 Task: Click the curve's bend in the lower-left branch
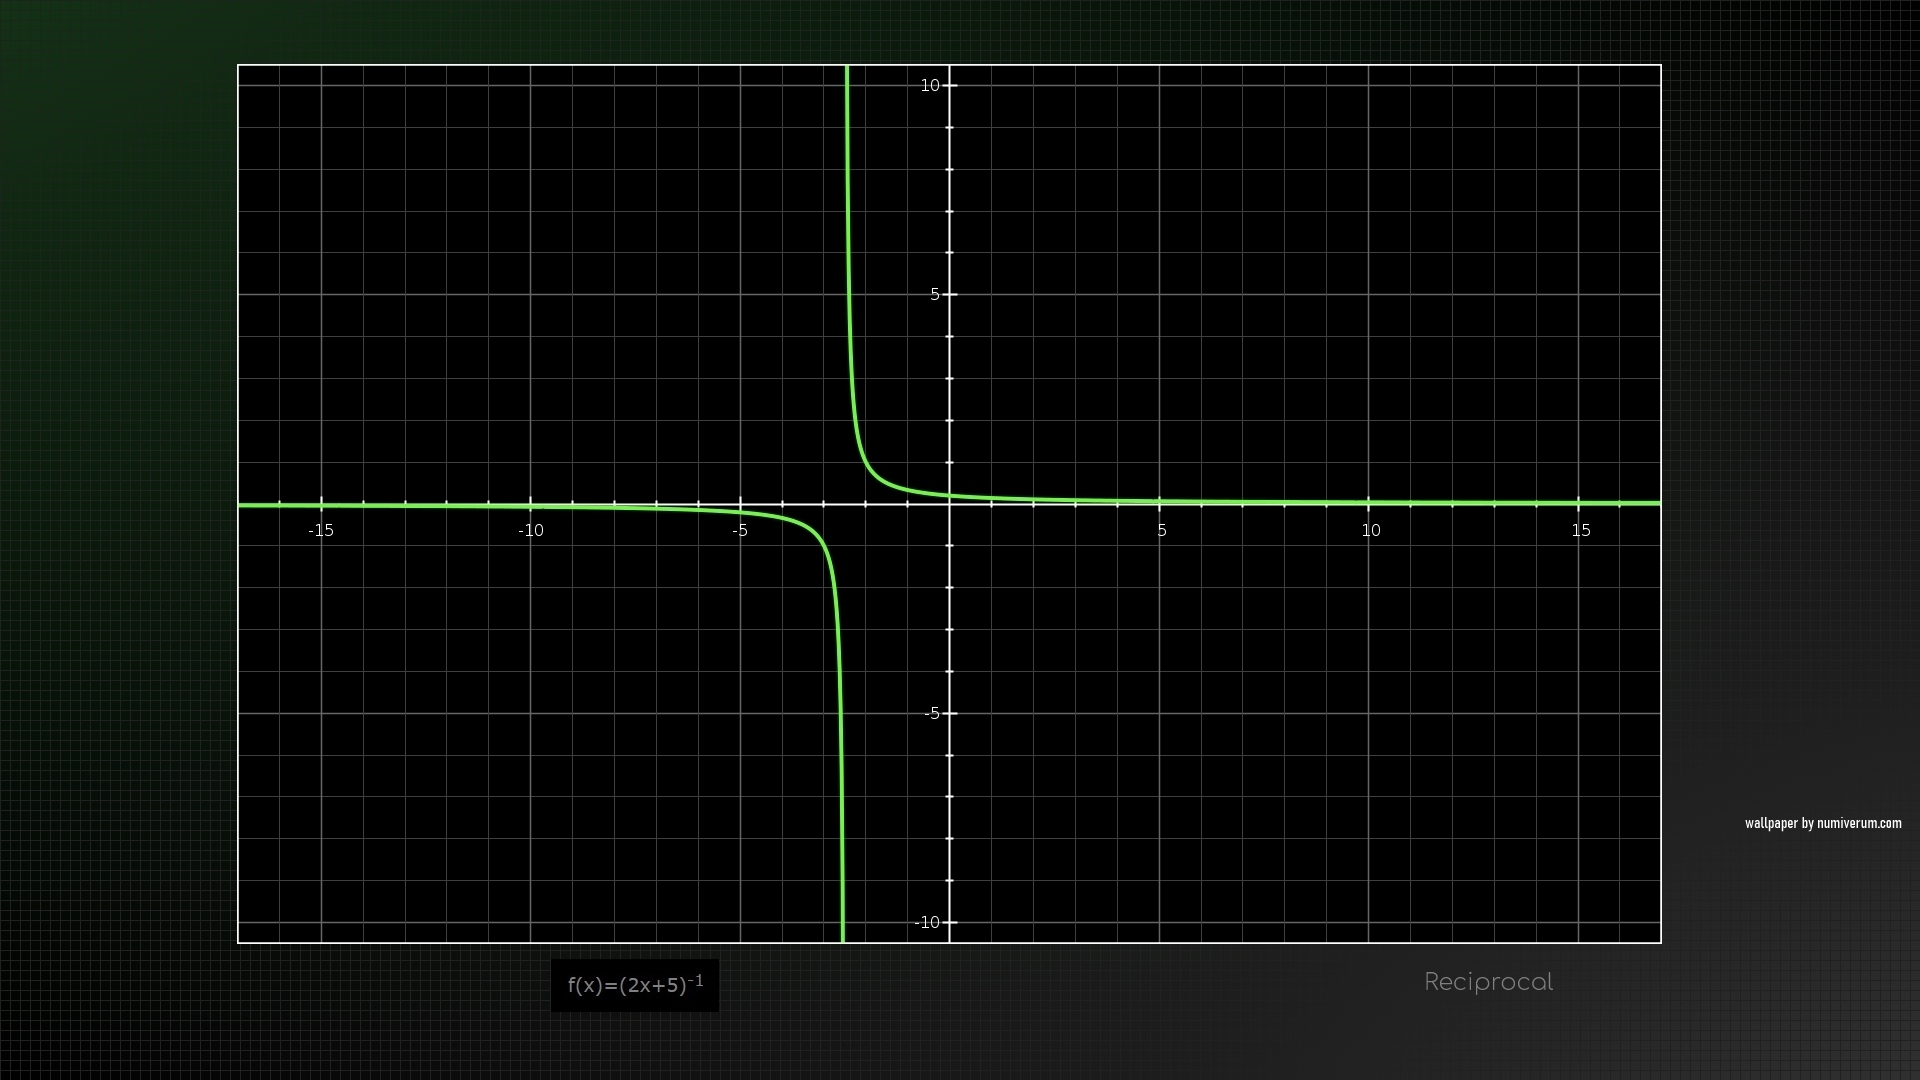click(815, 534)
